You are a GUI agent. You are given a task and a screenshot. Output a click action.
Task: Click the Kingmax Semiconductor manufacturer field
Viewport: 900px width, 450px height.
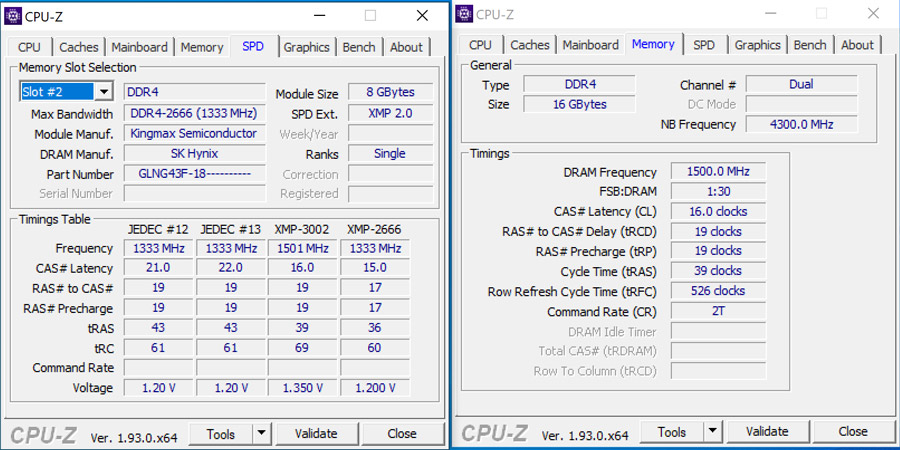pyautogui.click(x=195, y=133)
